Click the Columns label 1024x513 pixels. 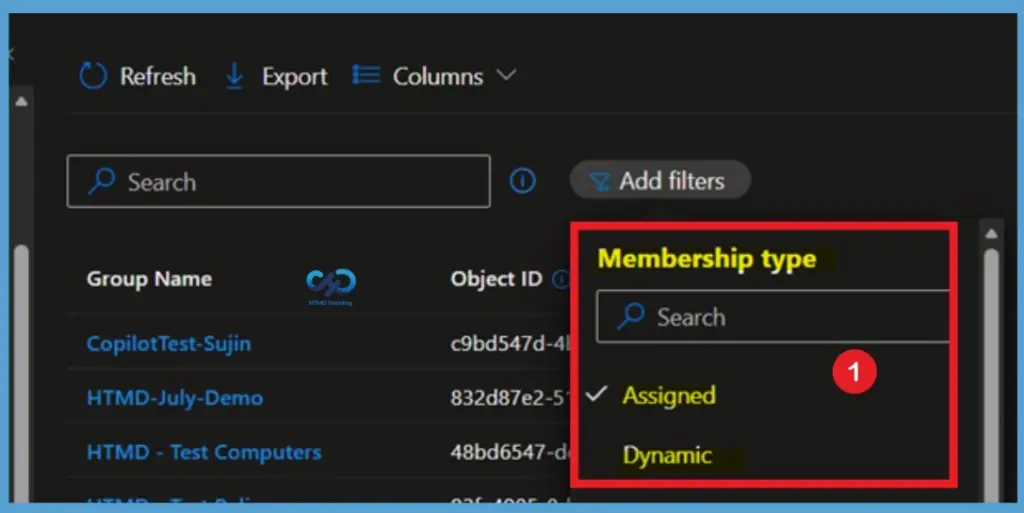tap(438, 76)
